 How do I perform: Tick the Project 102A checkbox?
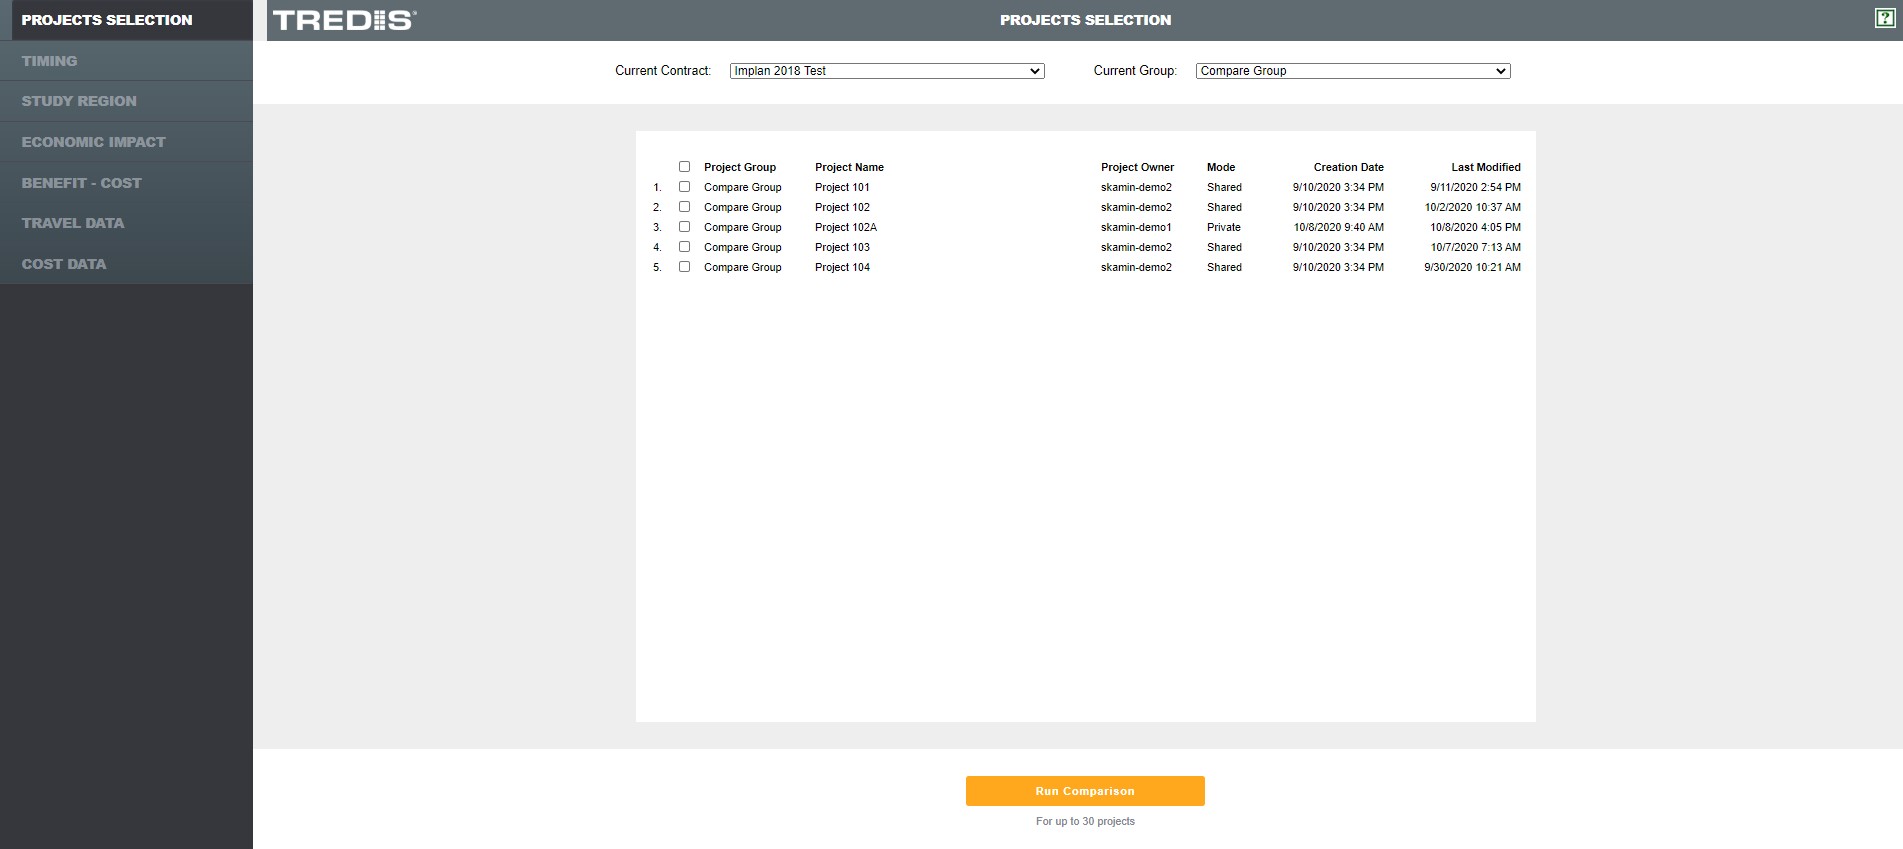(x=684, y=227)
